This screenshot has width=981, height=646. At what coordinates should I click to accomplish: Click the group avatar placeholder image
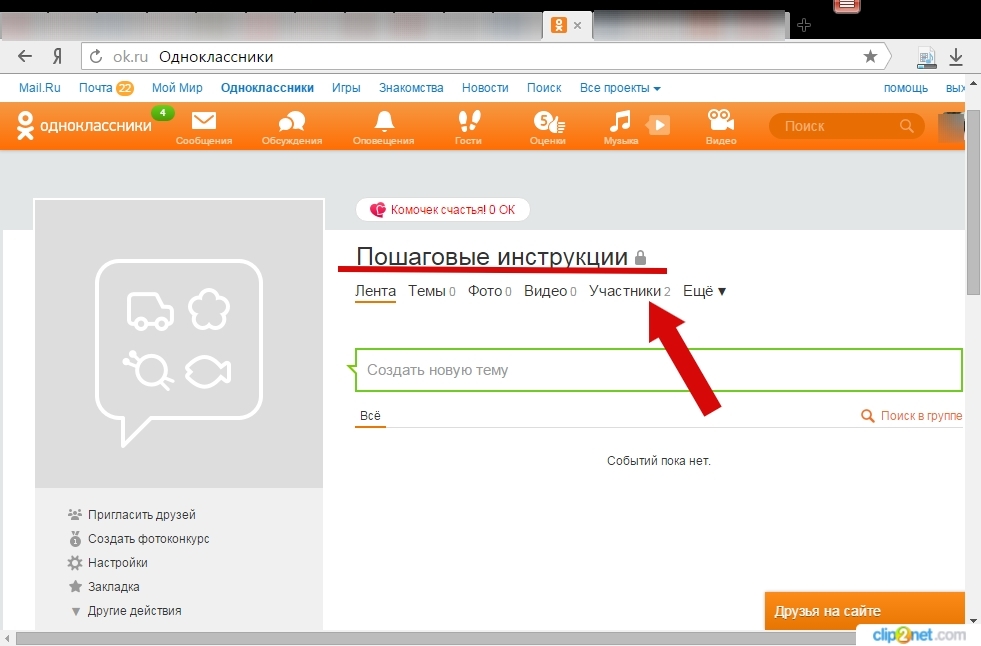coord(179,343)
